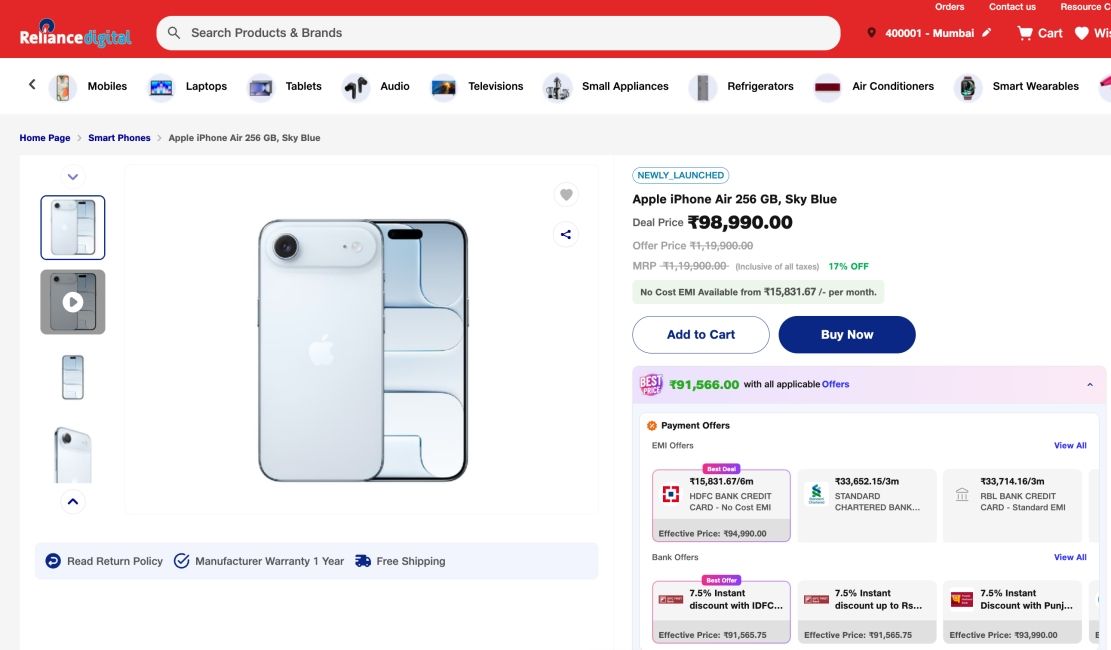
Task: Select the front-view phone thumbnail
Action: [73, 377]
